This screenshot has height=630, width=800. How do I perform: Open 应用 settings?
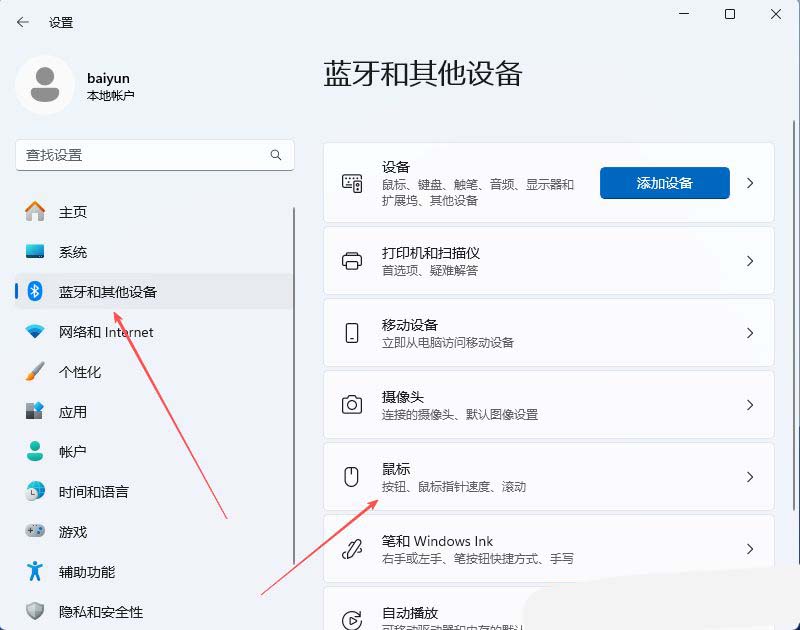click(153, 411)
